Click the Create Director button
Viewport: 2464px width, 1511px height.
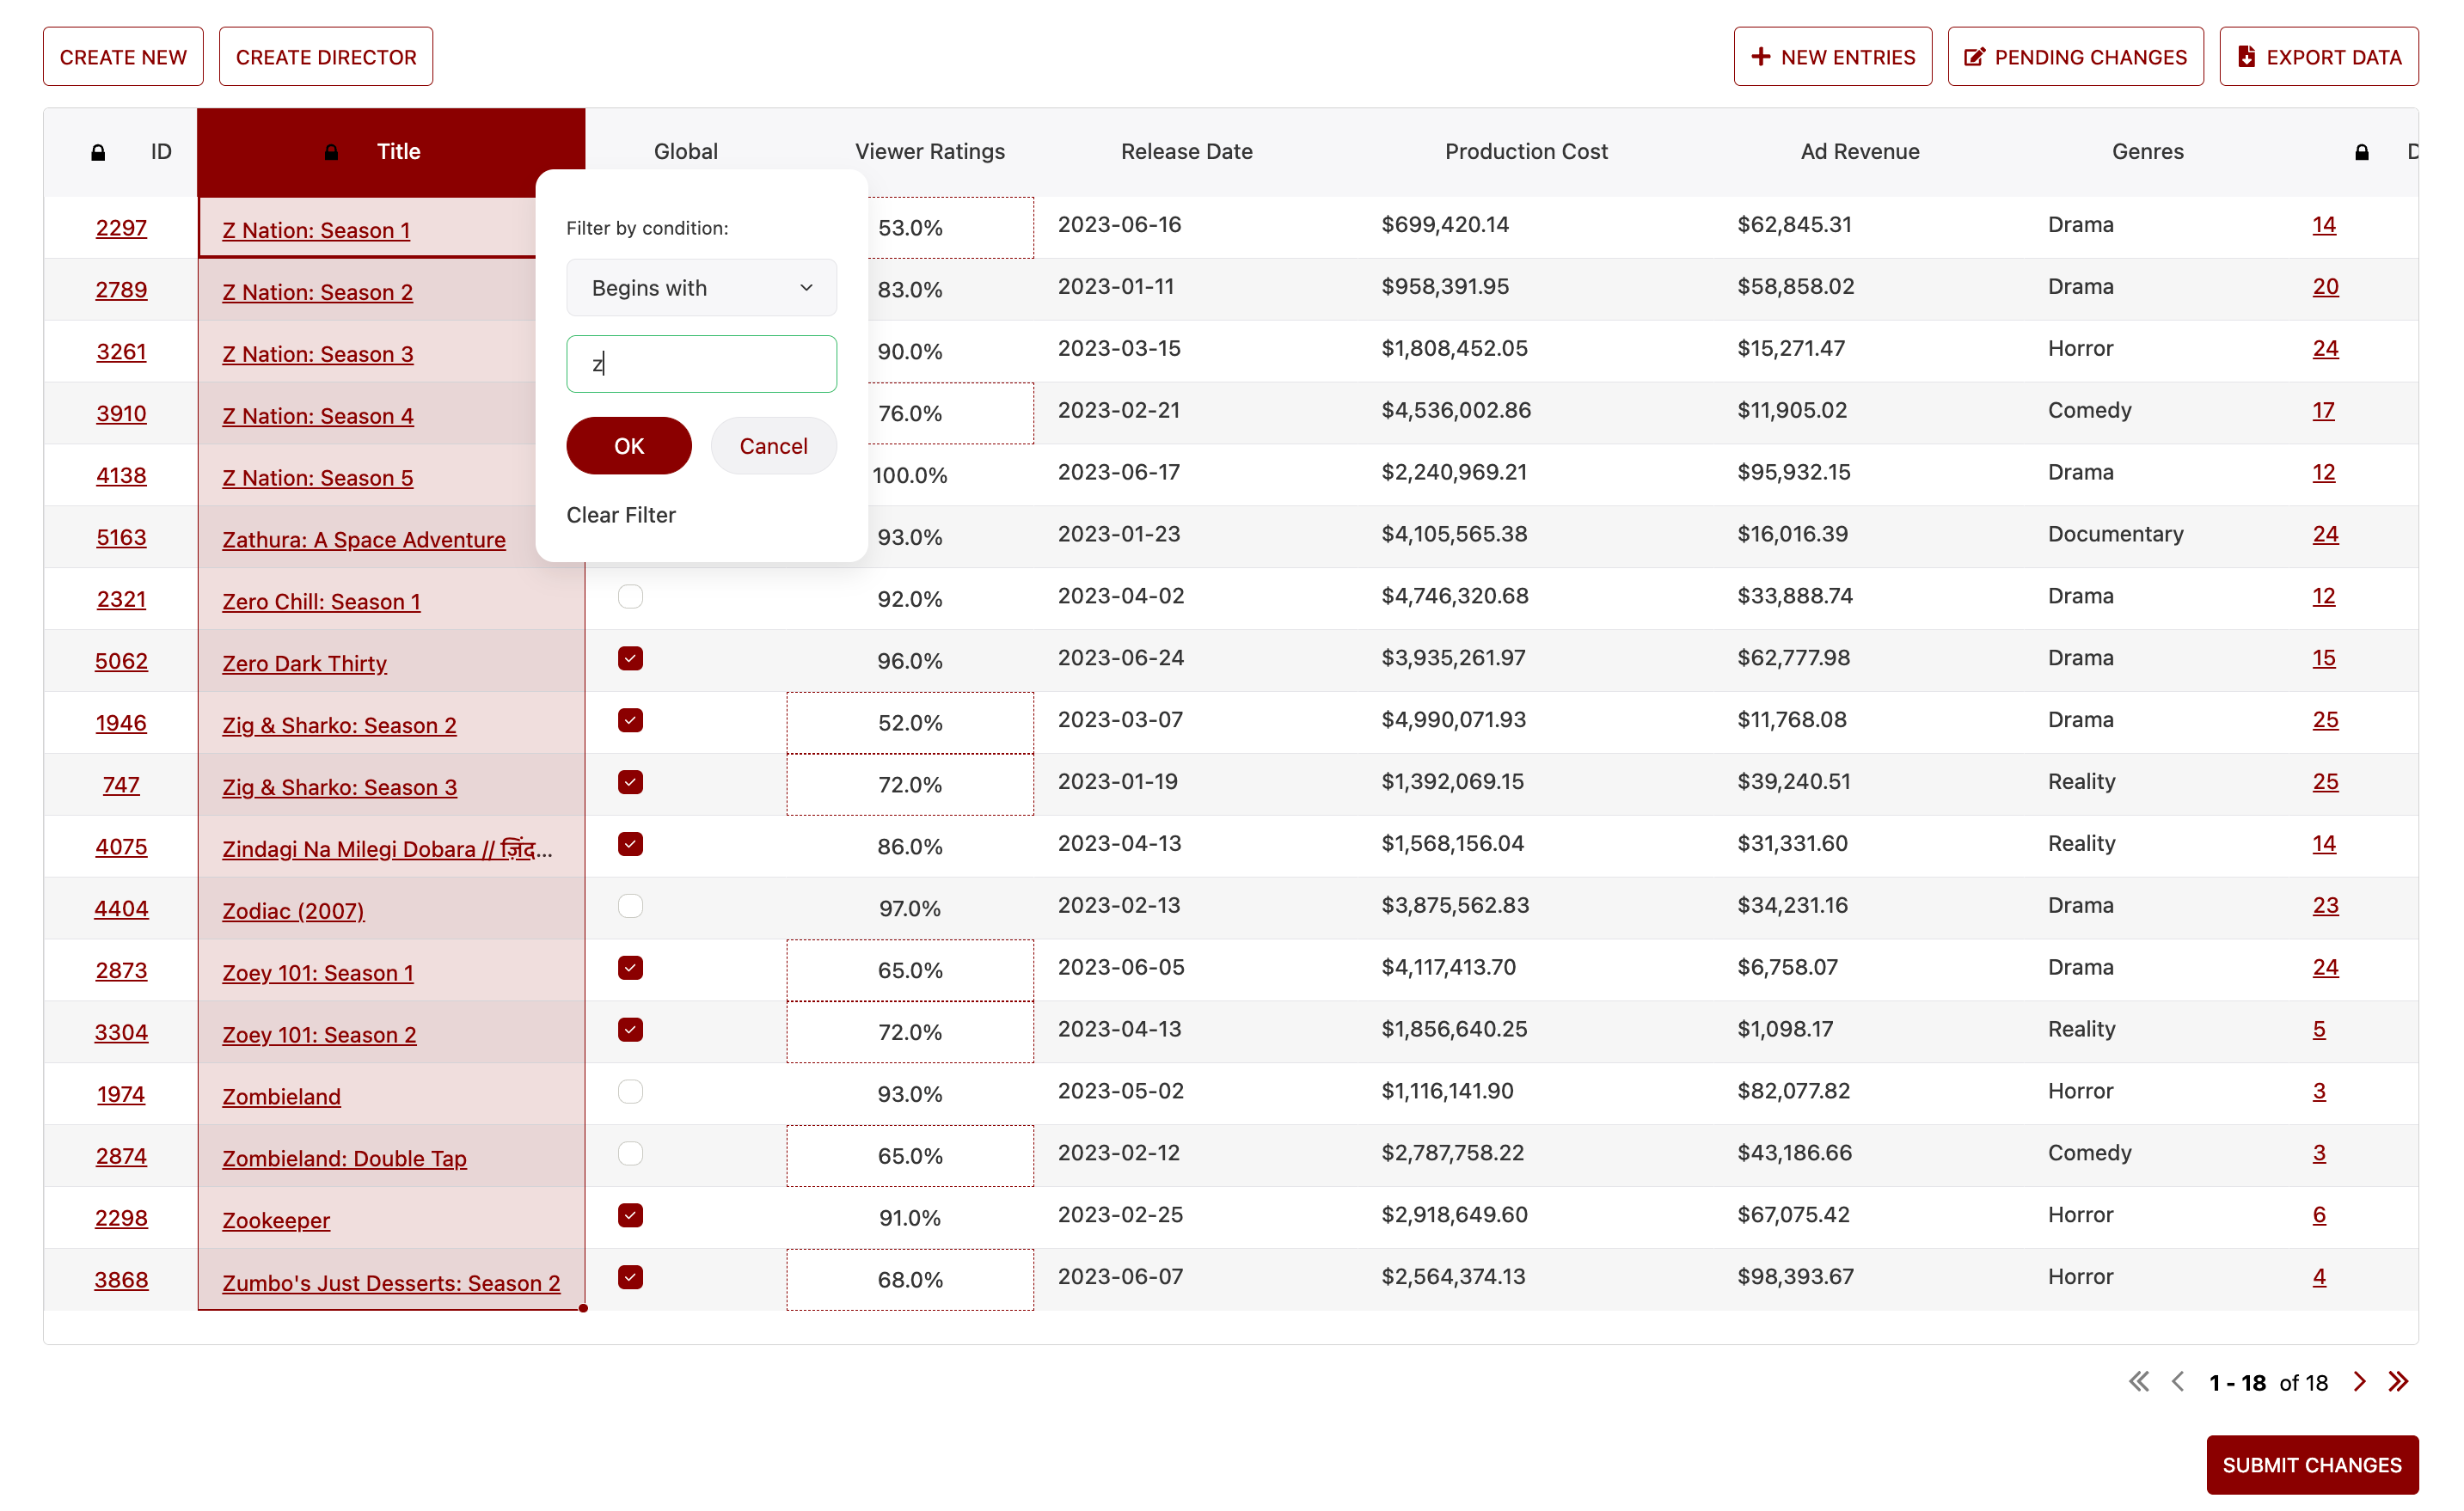[326, 57]
